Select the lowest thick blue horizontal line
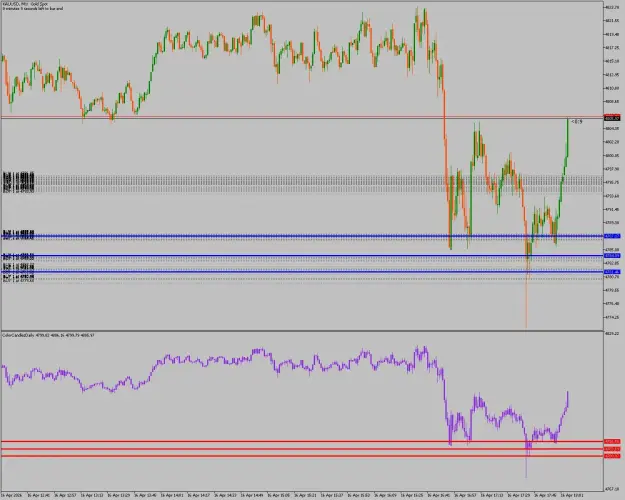The width and height of the screenshot is (625, 500). (302, 272)
